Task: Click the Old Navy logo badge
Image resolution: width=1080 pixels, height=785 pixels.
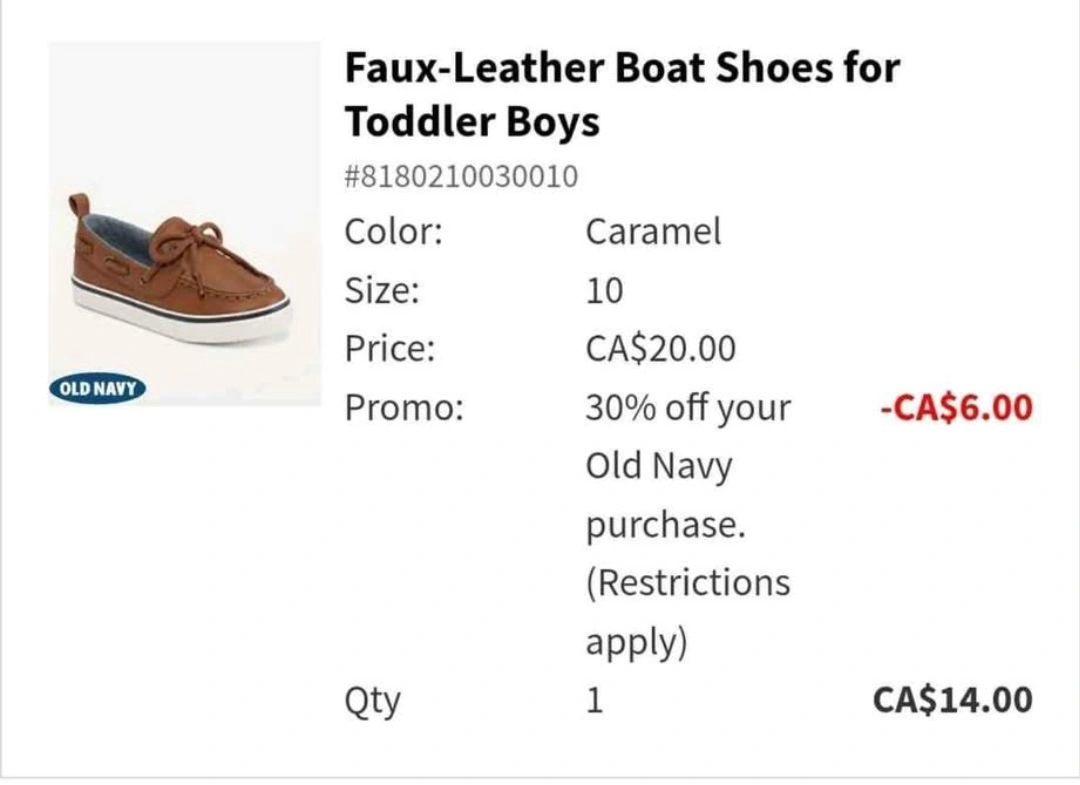Action: (97, 388)
